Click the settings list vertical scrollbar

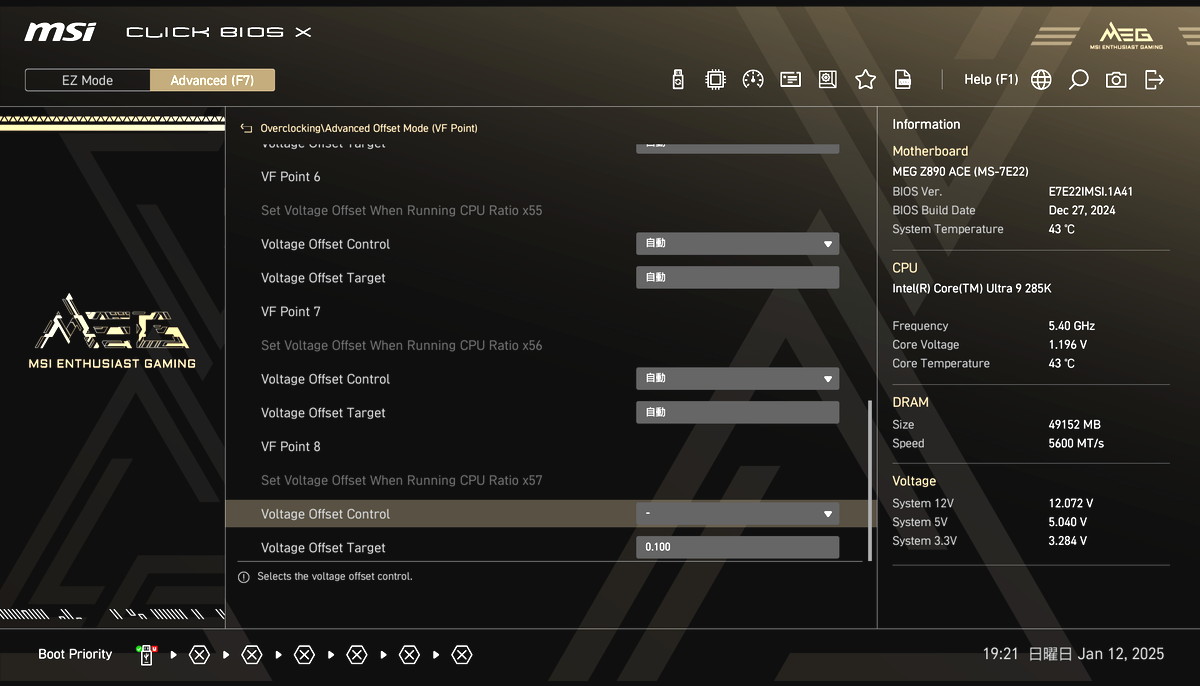pos(869,480)
